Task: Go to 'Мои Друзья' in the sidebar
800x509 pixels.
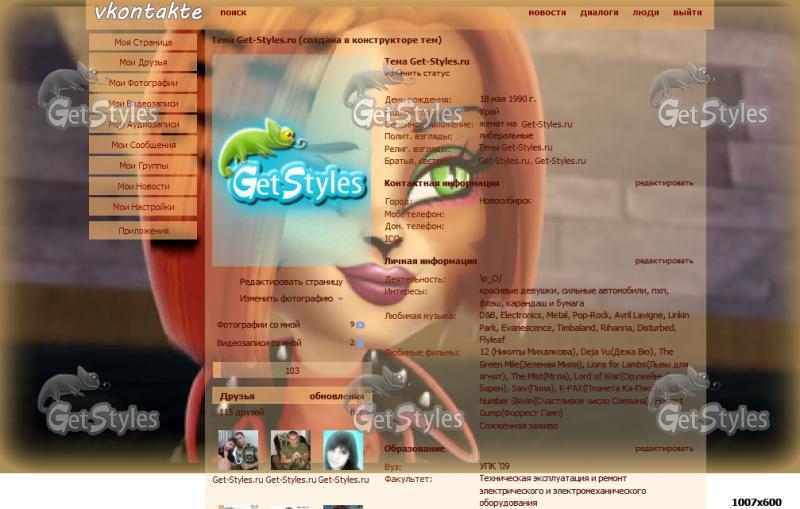Action: coord(143,62)
